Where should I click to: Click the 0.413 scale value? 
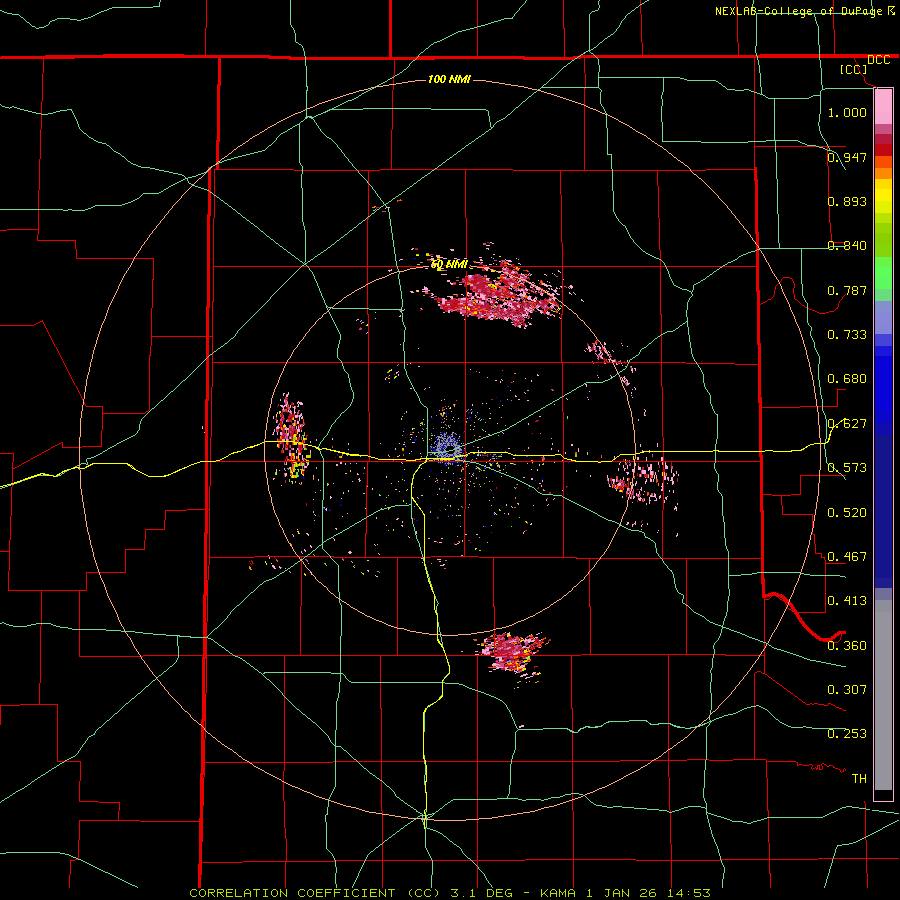point(847,601)
